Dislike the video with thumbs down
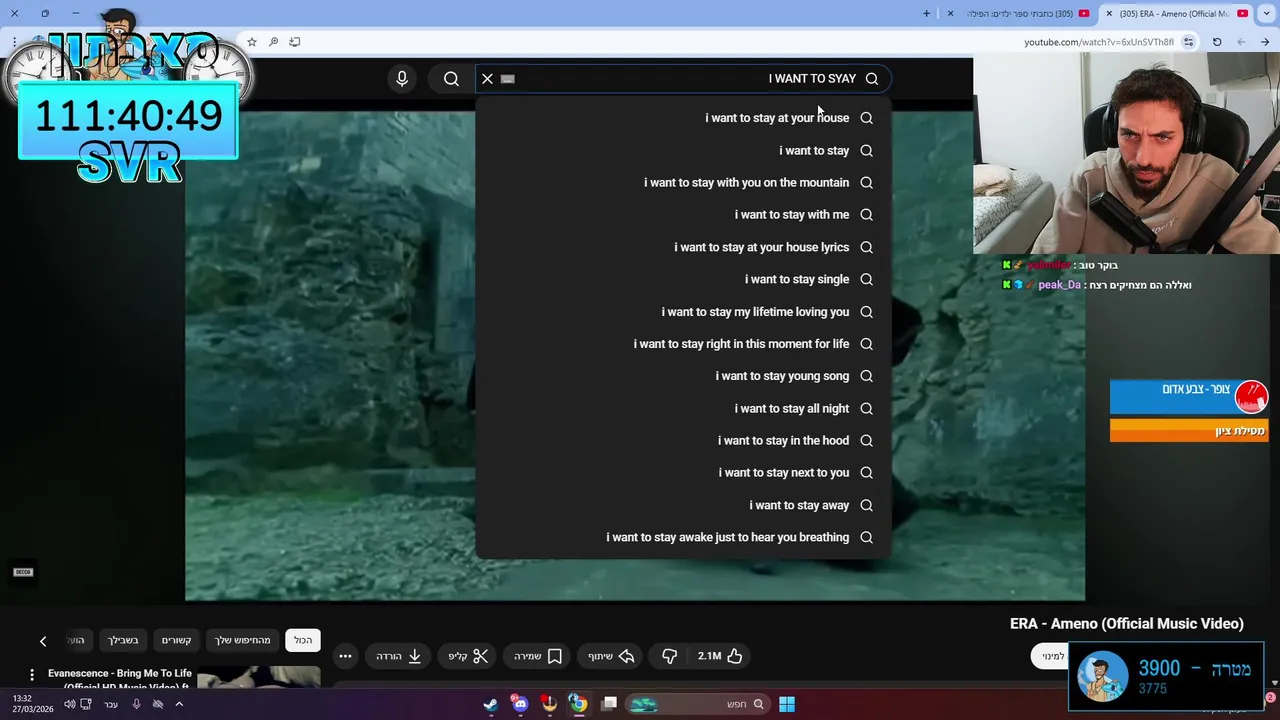The image size is (1280, 720). tap(670, 656)
